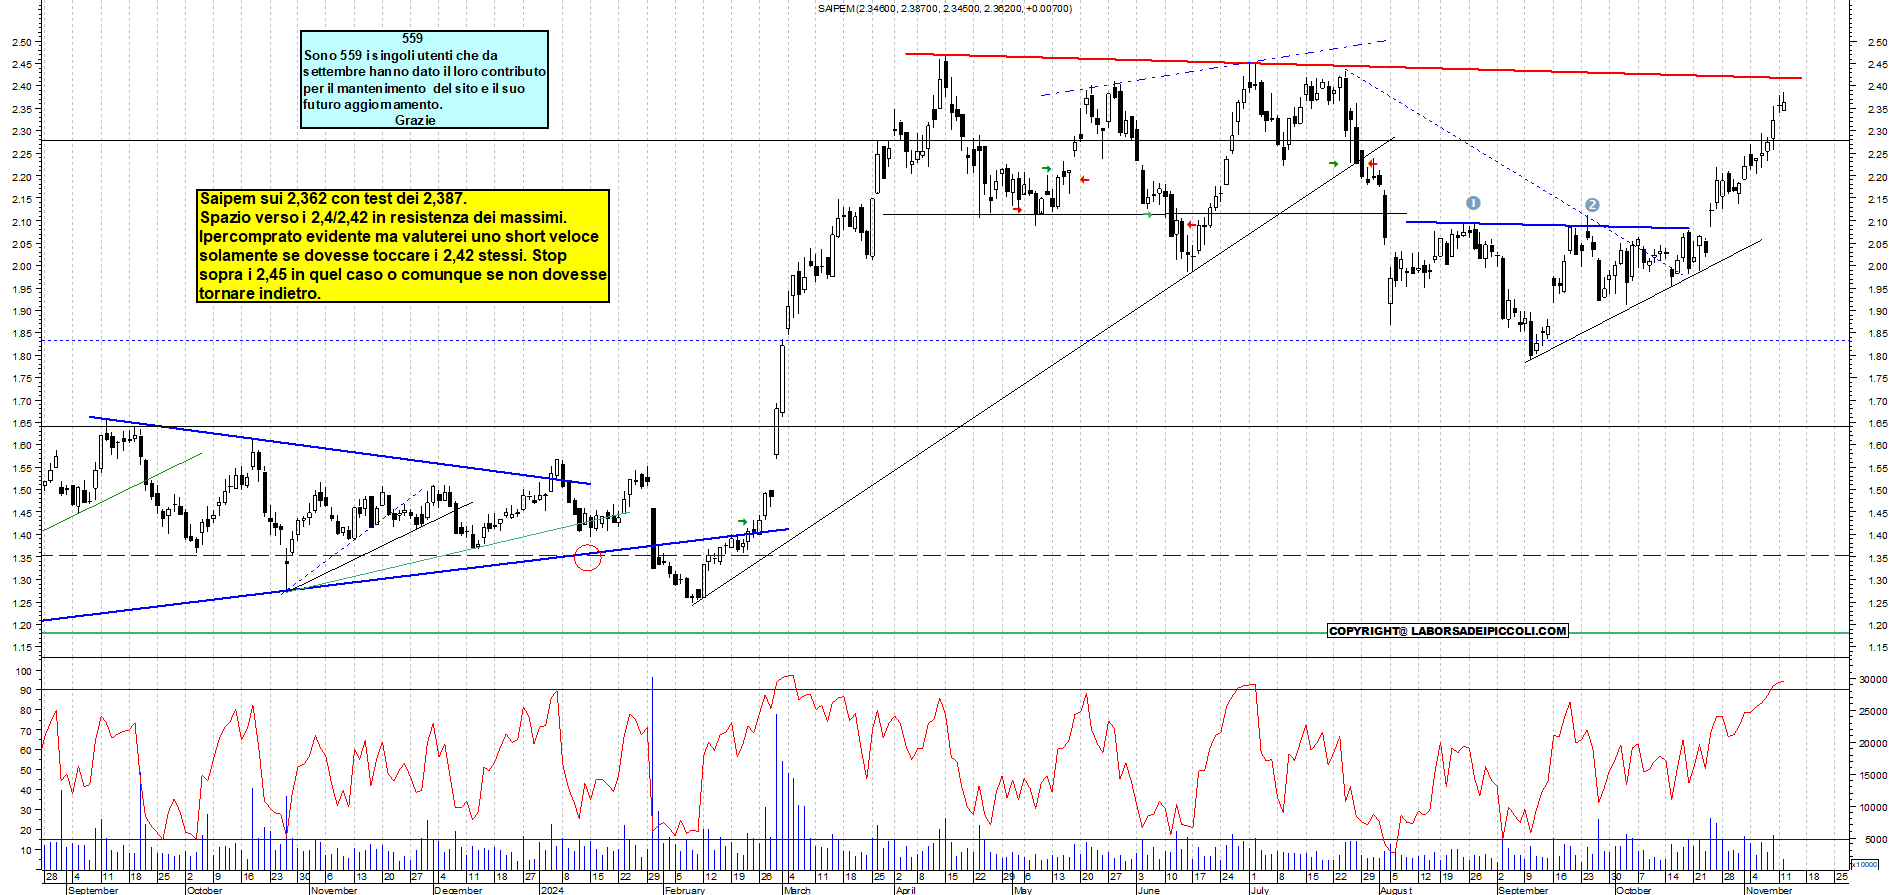Click the '1.15' price label on the left axis

click(x=21, y=648)
